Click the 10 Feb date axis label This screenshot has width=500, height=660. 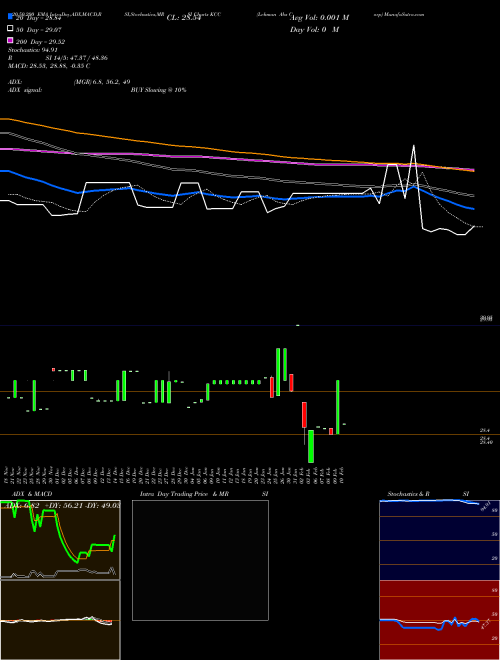tap(343, 475)
